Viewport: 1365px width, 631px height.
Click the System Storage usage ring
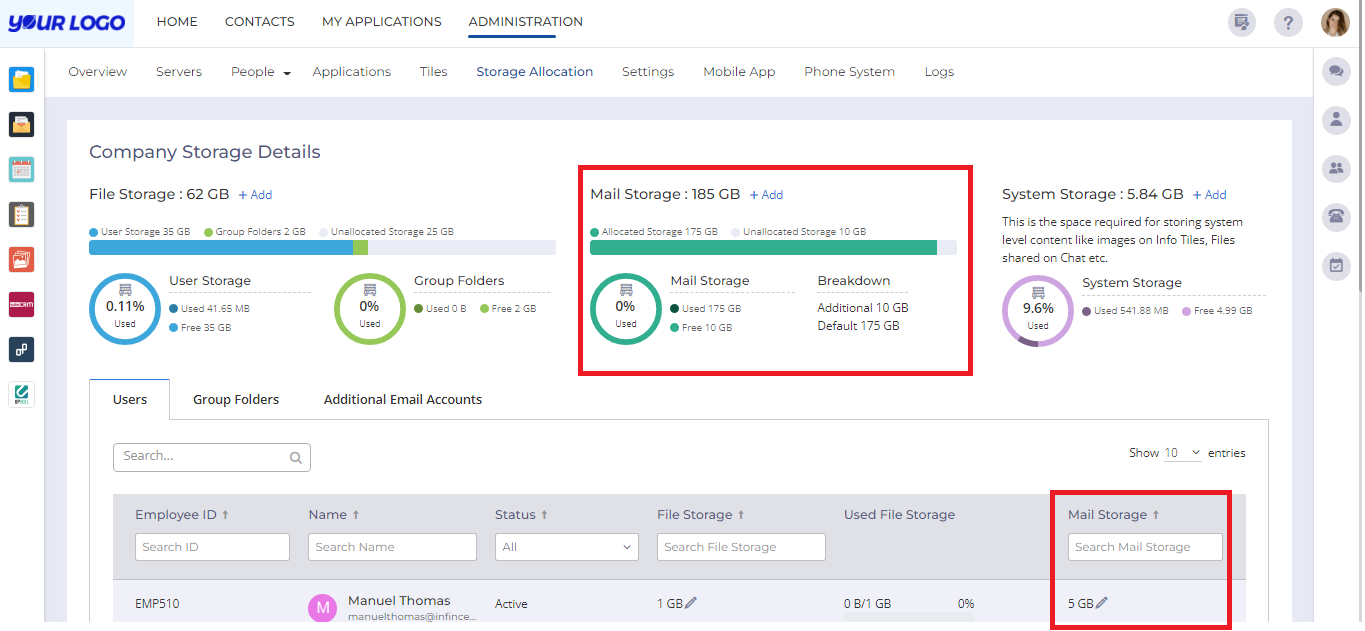(1037, 310)
